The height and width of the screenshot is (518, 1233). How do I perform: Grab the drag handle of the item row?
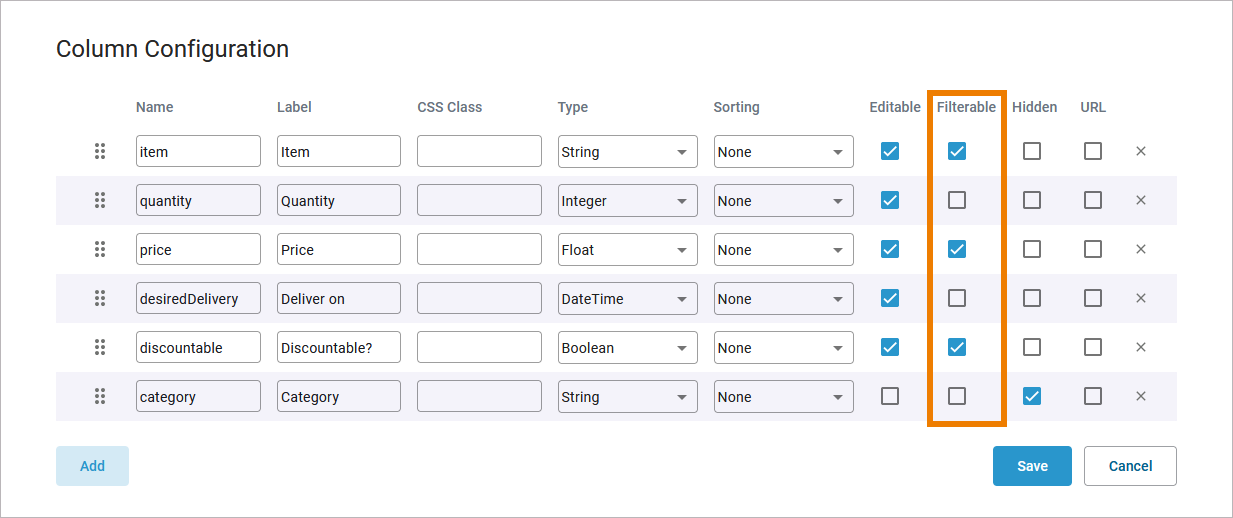pyautogui.click(x=100, y=151)
